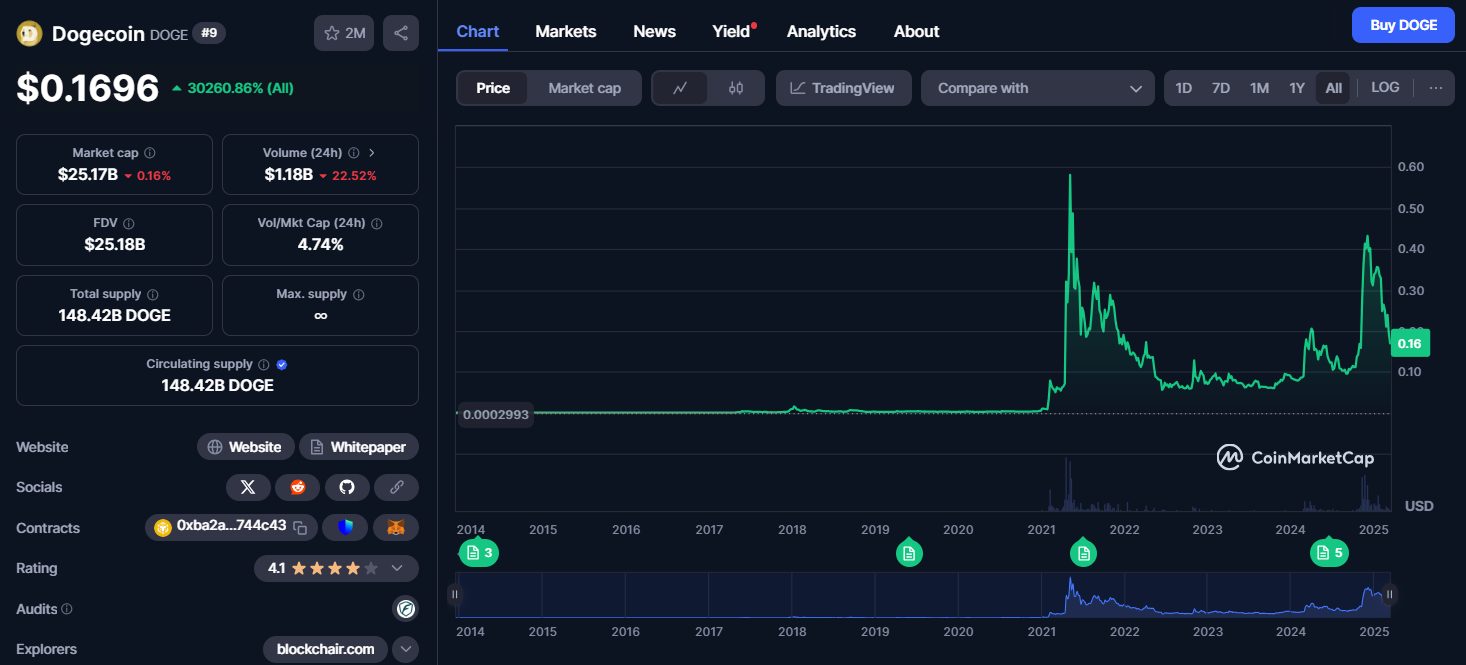Open the 2024 news marker with 5 events

tap(1329, 552)
